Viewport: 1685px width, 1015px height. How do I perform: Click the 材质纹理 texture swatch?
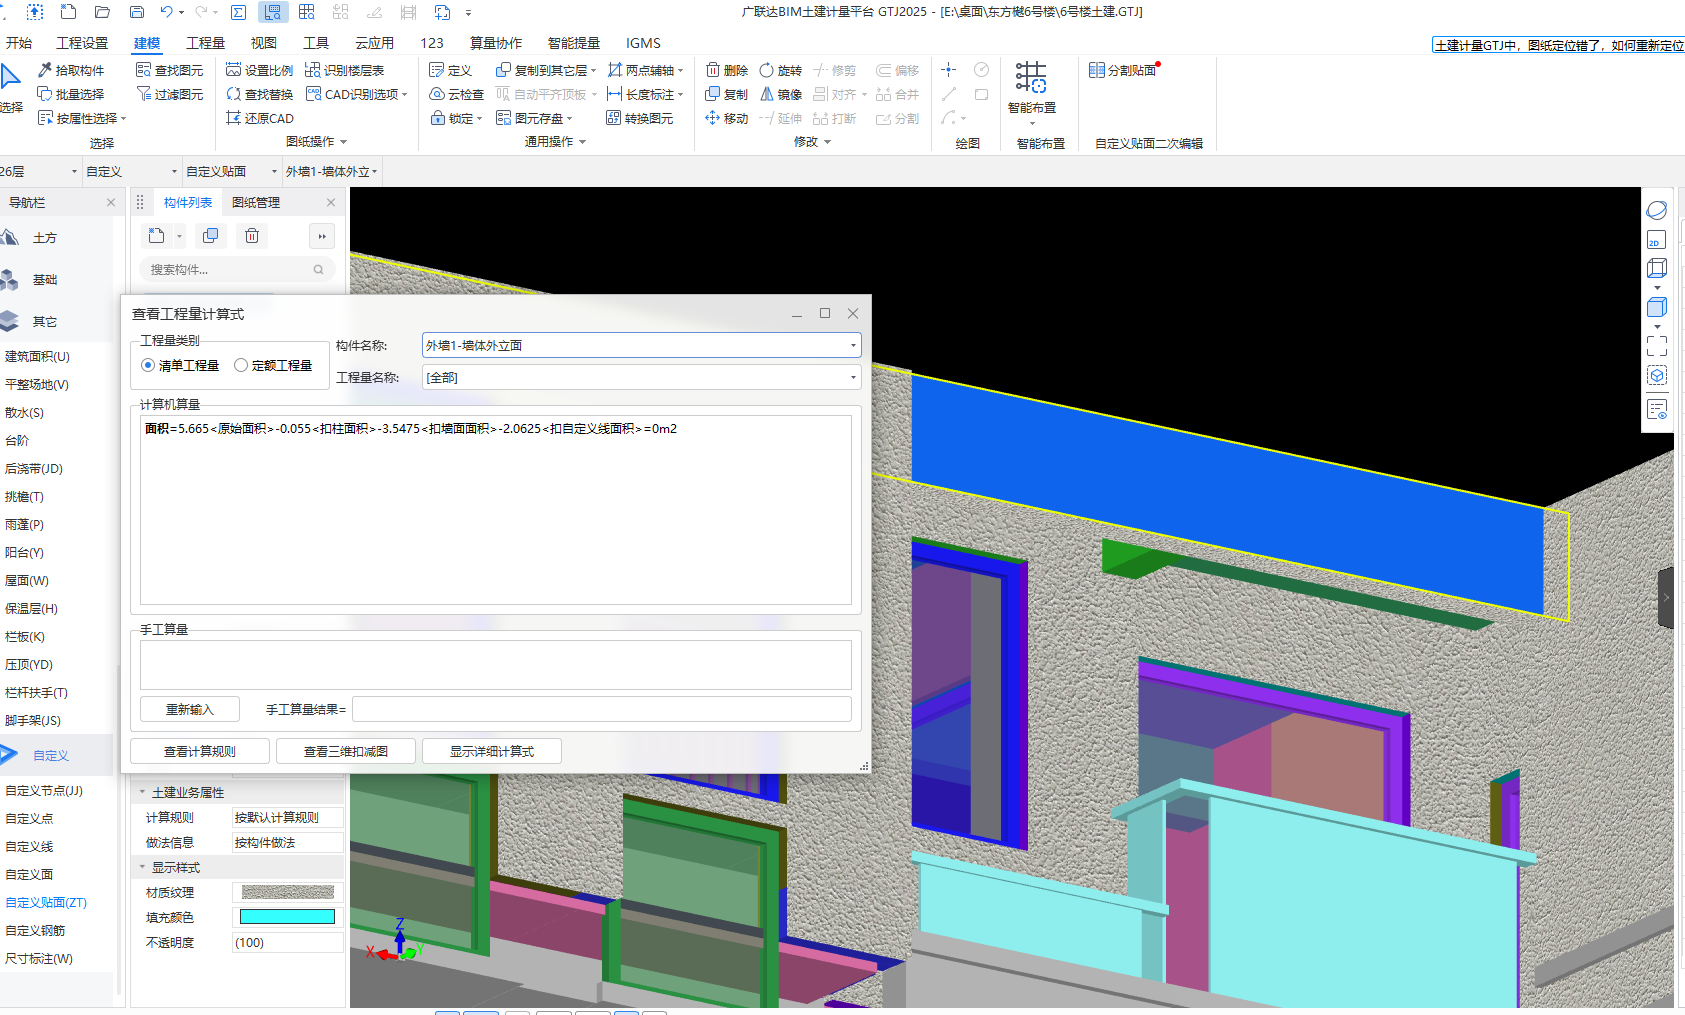point(287,892)
